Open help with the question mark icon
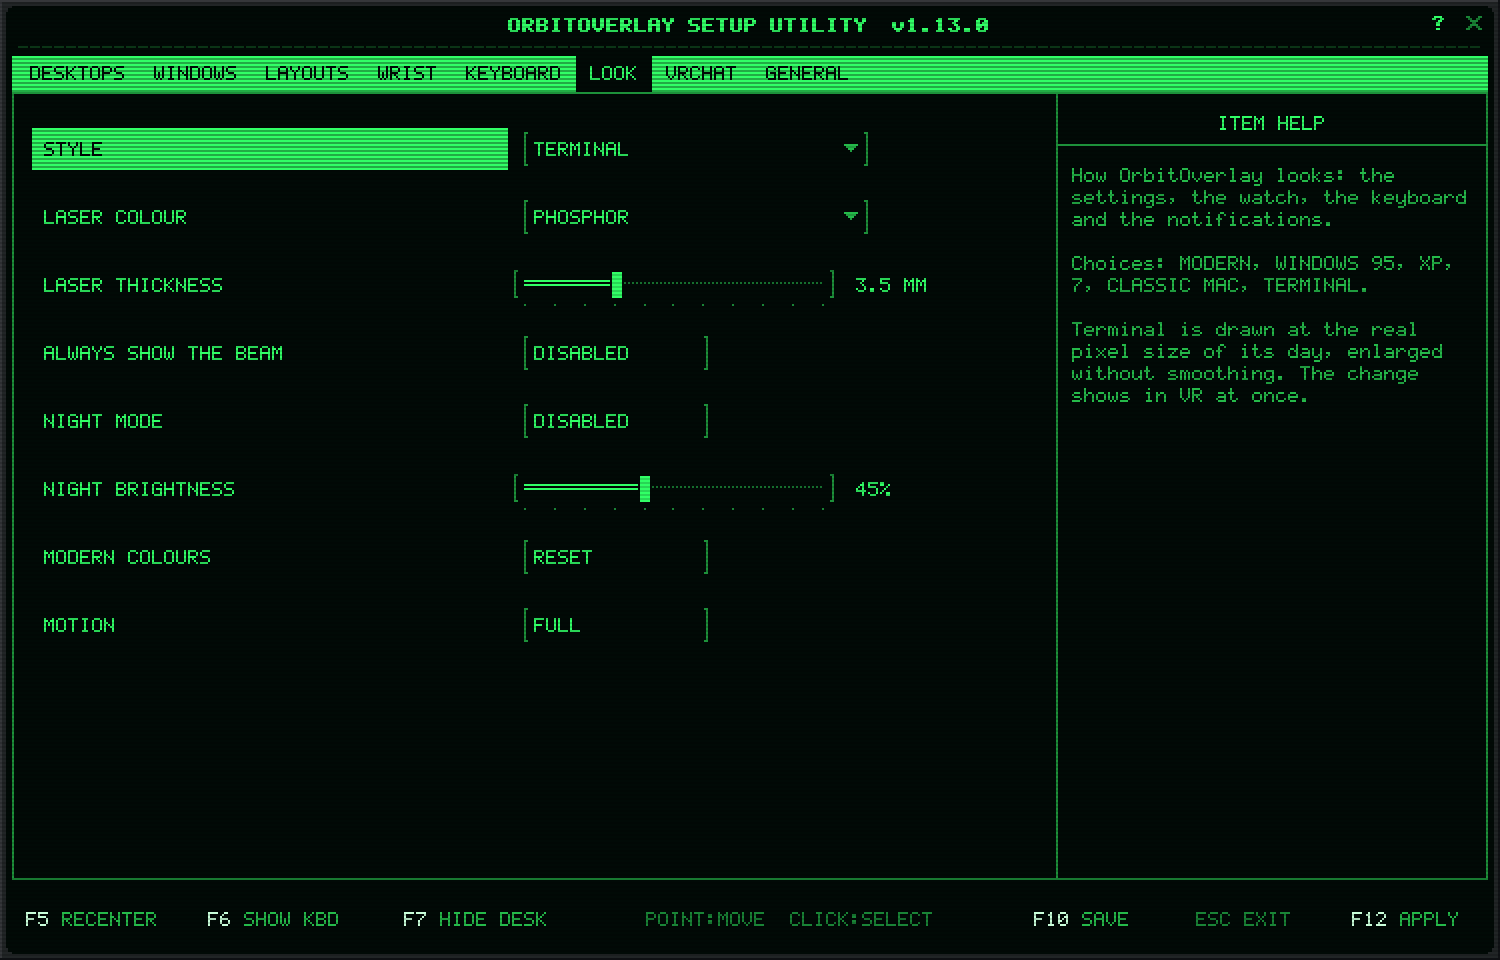Image resolution: width=1500 pixels, height=960 pixels. point(1437,23)
